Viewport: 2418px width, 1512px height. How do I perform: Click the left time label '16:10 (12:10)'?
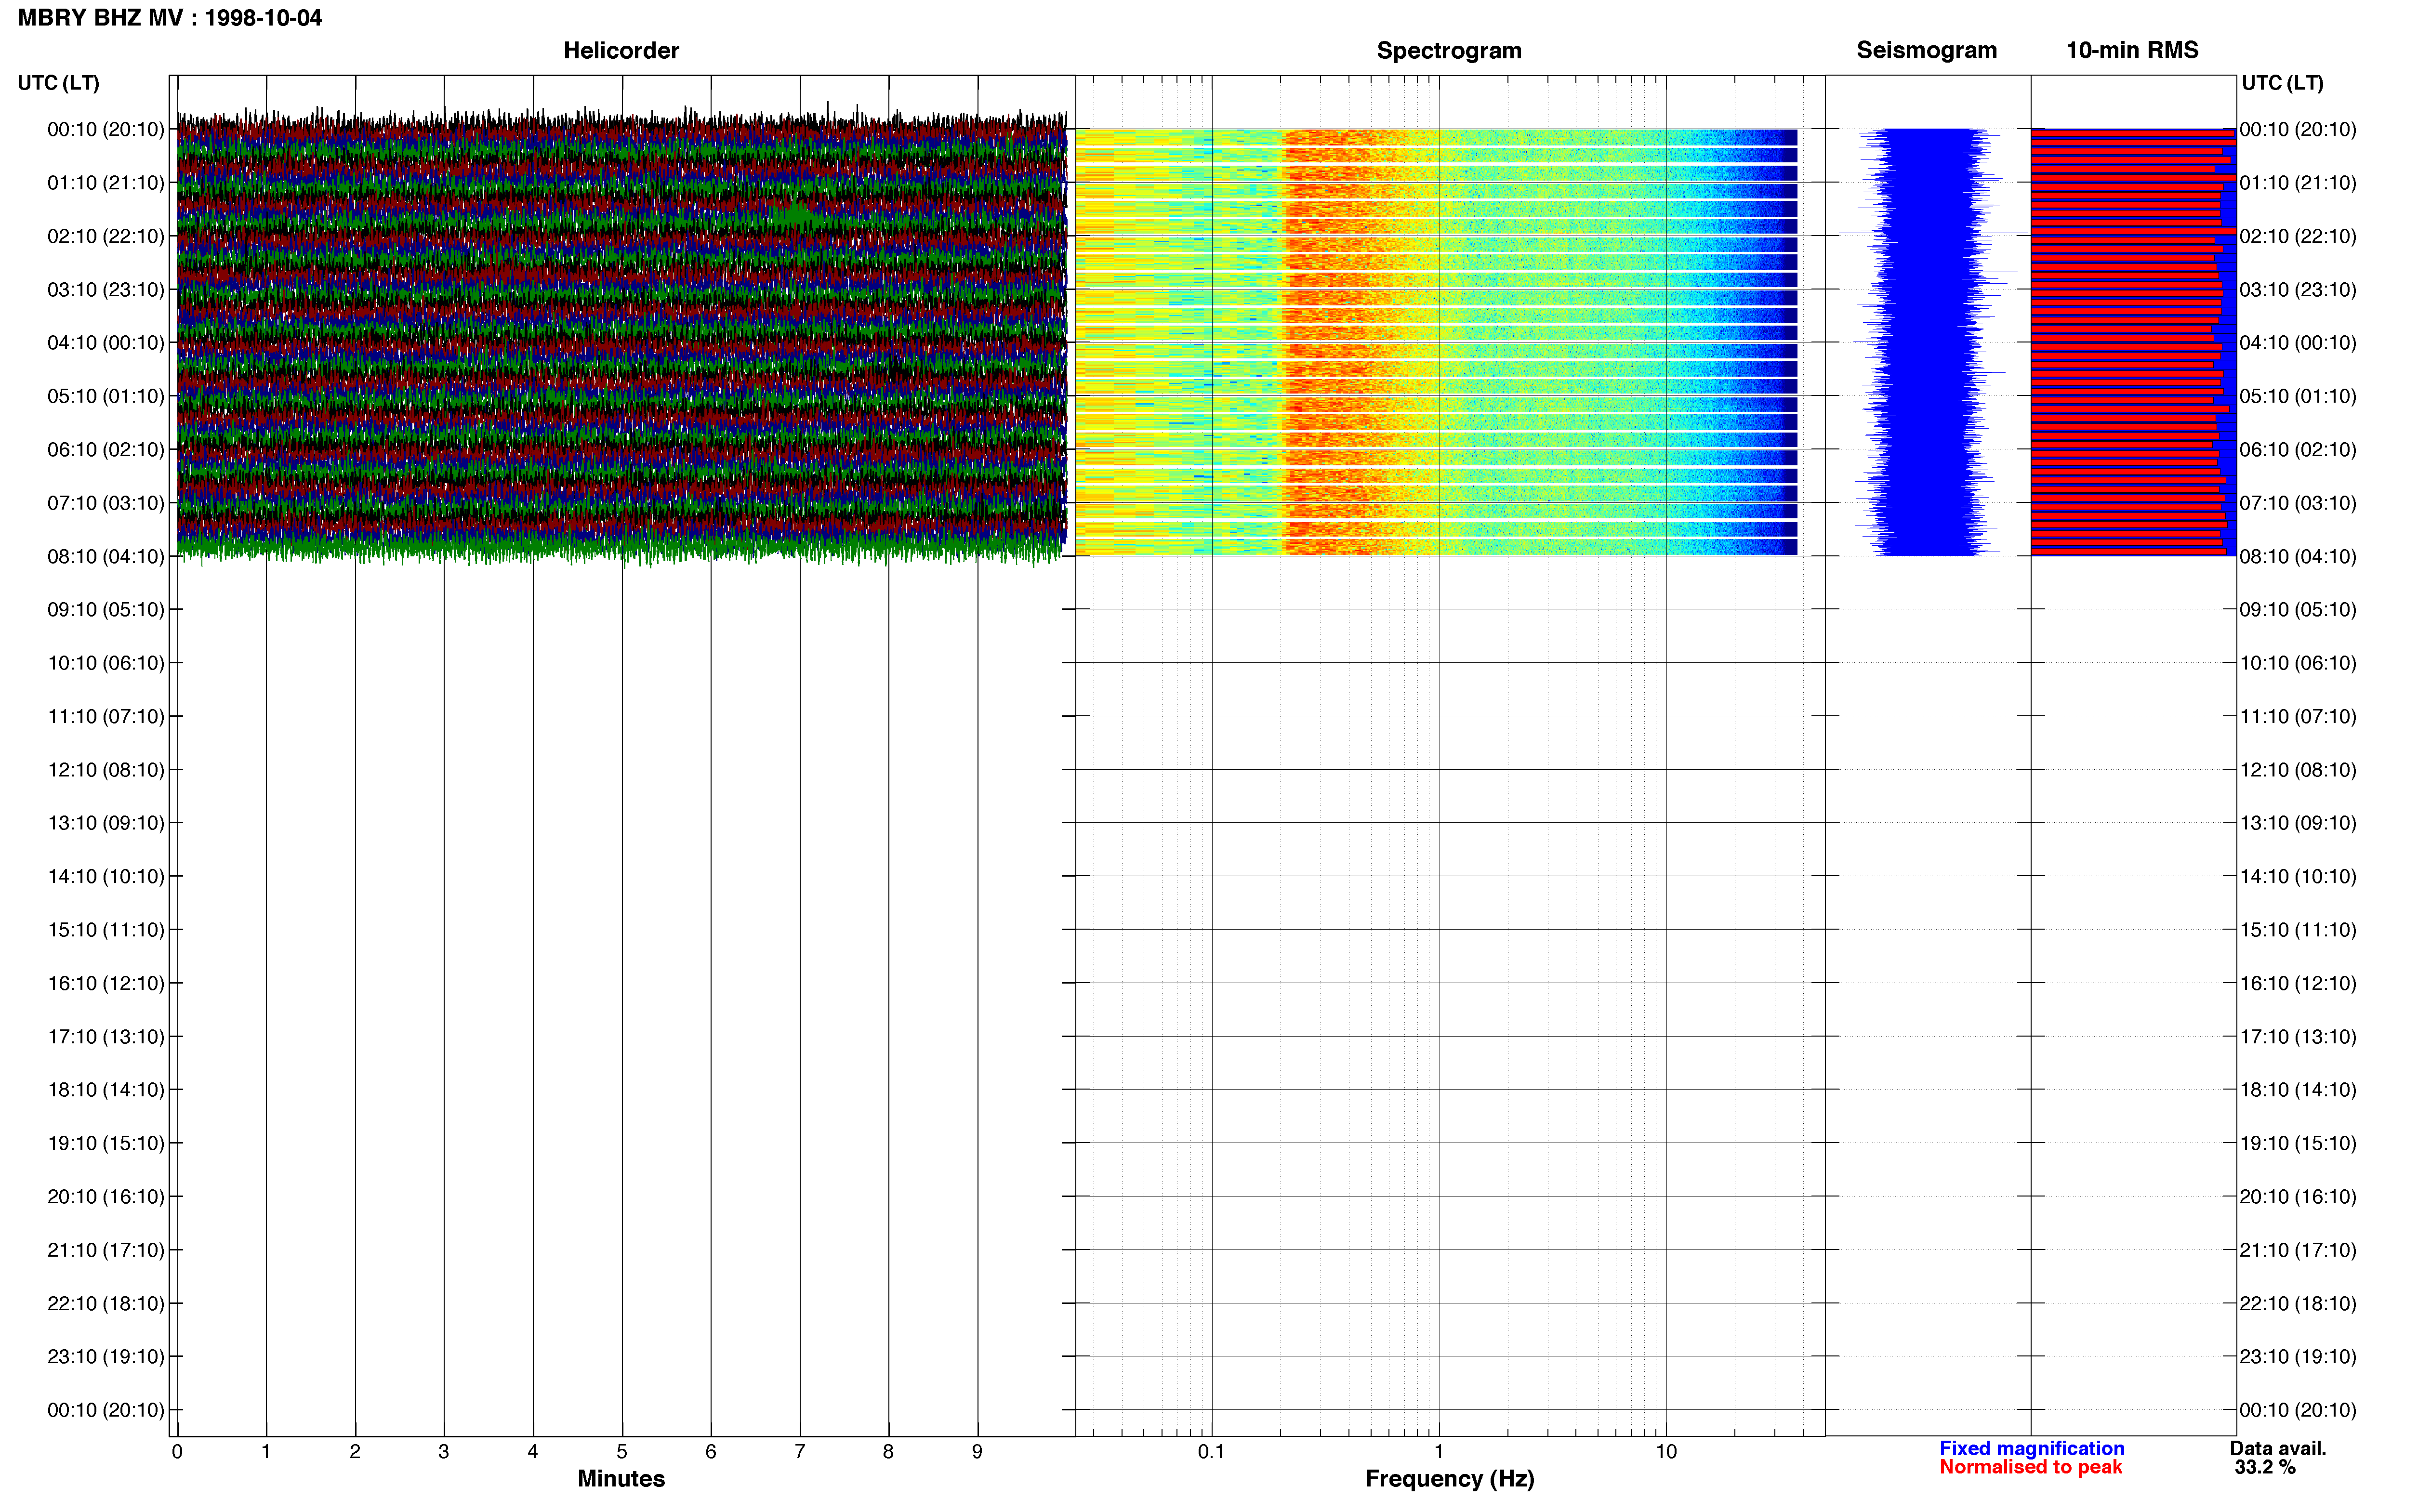[x=106, y=983]
